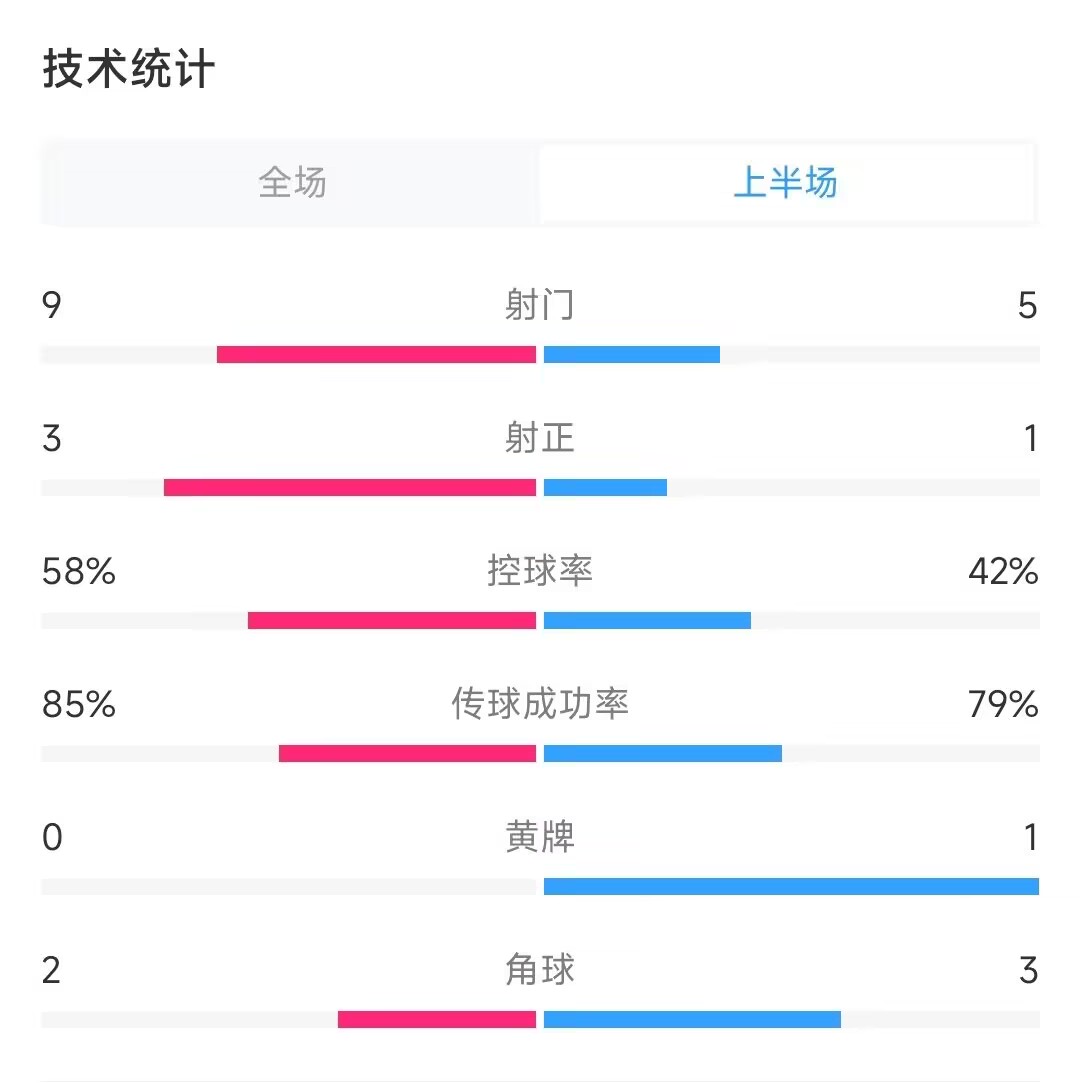Screen dimensions: 1080x1083
Task: Click the 传球成功率 stat label
Action: [539, 704]
